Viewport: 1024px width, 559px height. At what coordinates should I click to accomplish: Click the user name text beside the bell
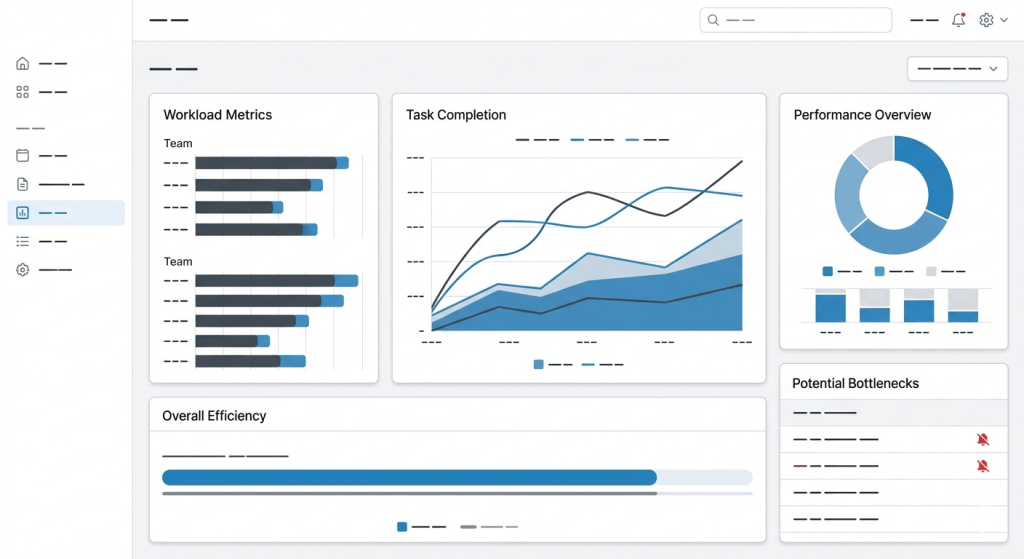[924, 20]
